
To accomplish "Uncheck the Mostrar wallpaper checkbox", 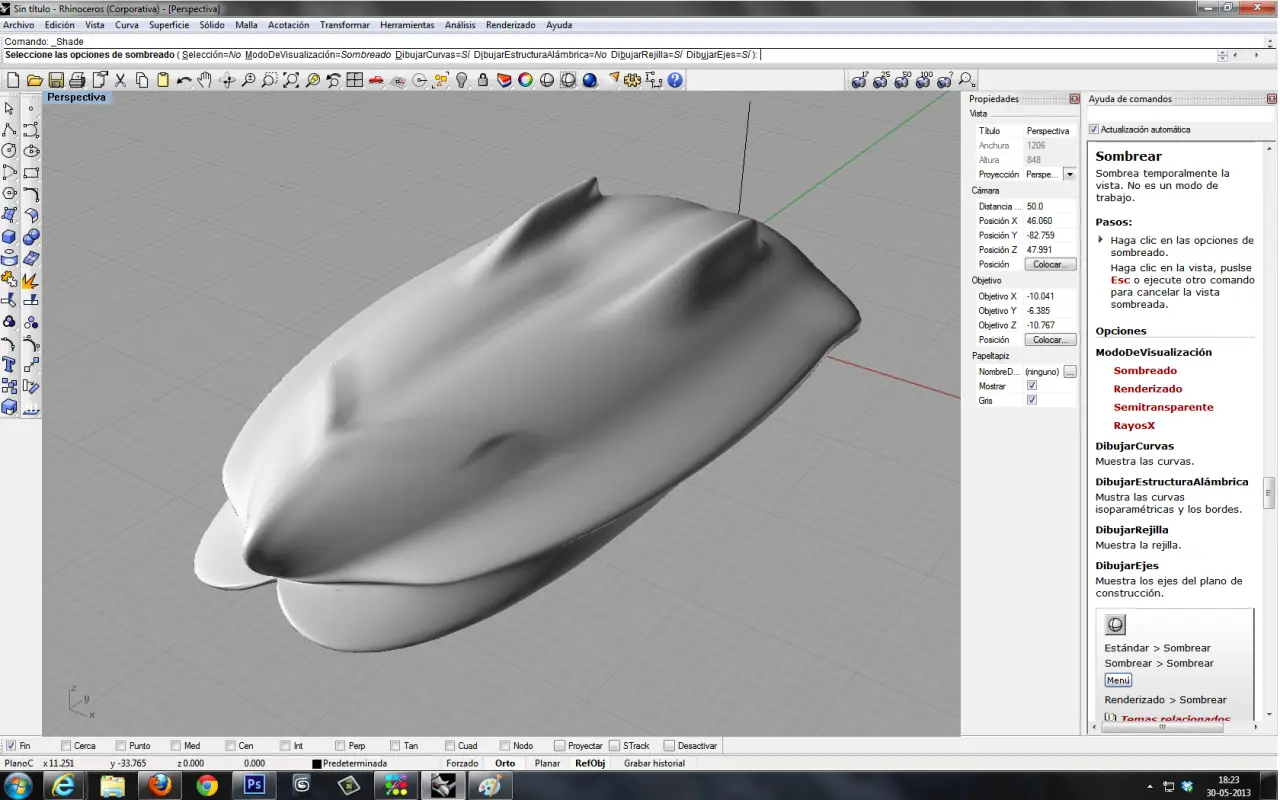I will click(x=1032, y=385).
